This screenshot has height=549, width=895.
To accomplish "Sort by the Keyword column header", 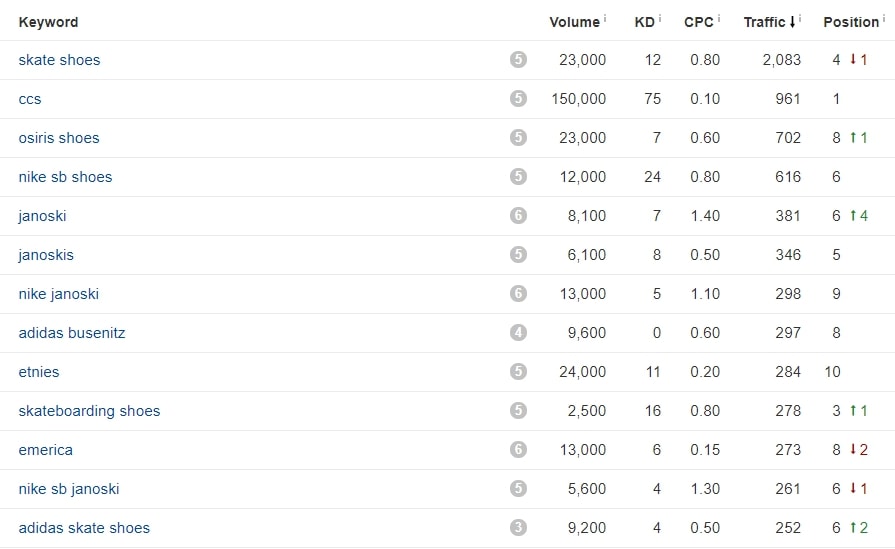I will 49,22.
